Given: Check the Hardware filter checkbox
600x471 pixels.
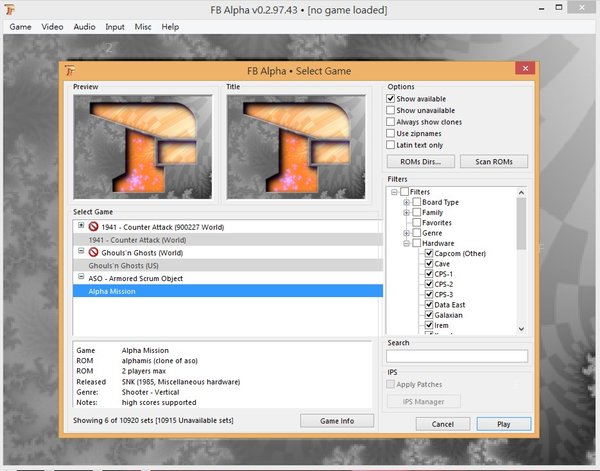Looking at the screenshot, I should [x=416, y=243].
